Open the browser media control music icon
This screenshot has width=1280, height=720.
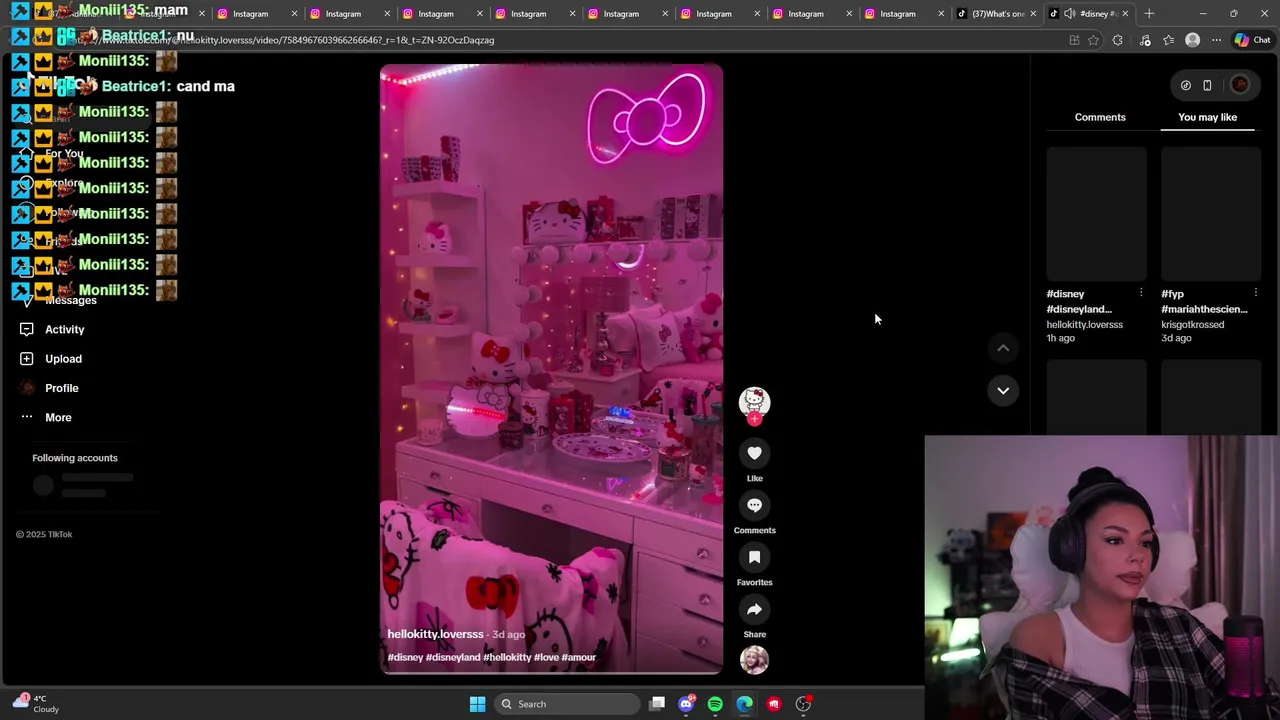[x=1145, y=40]
